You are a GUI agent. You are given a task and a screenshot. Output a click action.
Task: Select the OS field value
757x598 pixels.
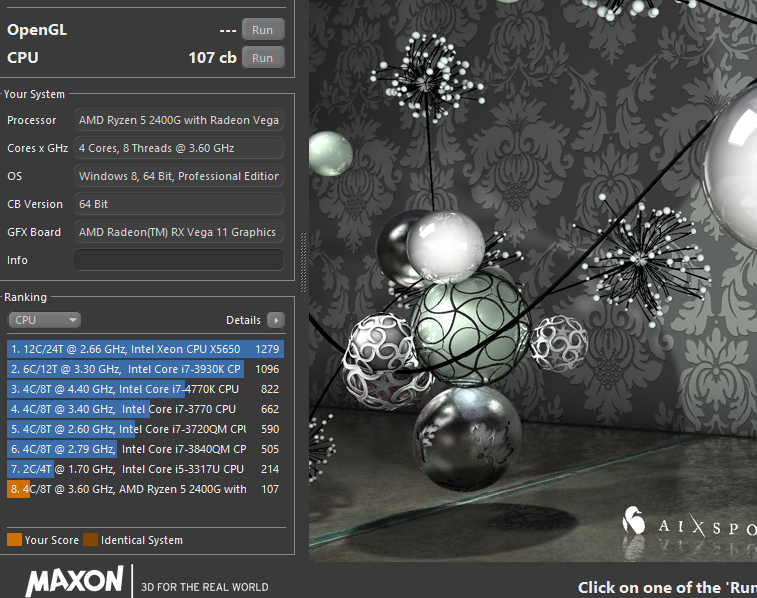tap(179, 176)
